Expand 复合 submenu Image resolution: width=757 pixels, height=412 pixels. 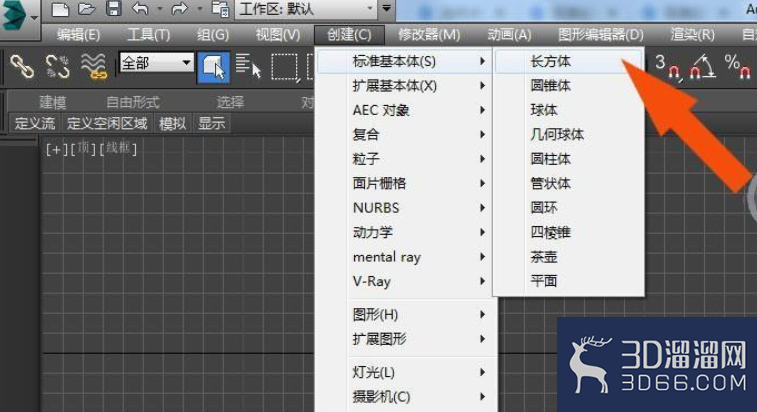(x=405, y=134)
